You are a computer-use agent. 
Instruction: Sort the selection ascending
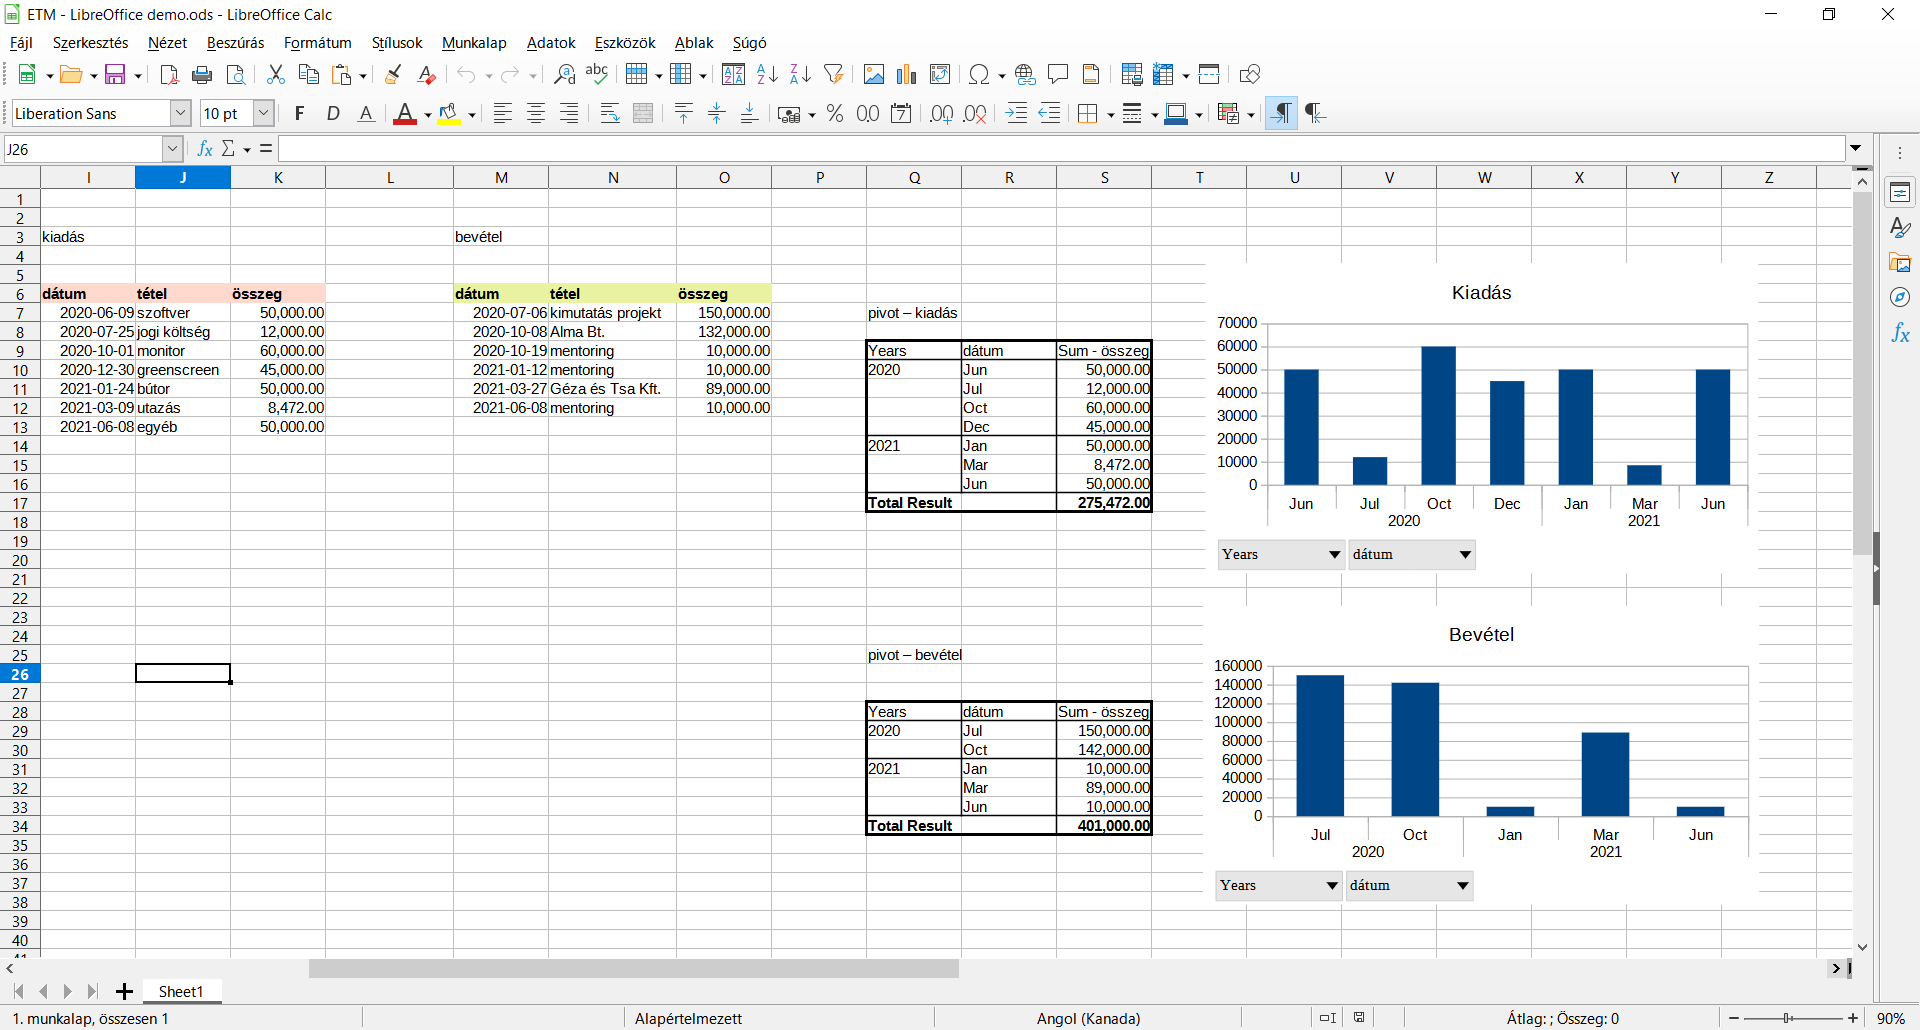click(x=766, y=74)
